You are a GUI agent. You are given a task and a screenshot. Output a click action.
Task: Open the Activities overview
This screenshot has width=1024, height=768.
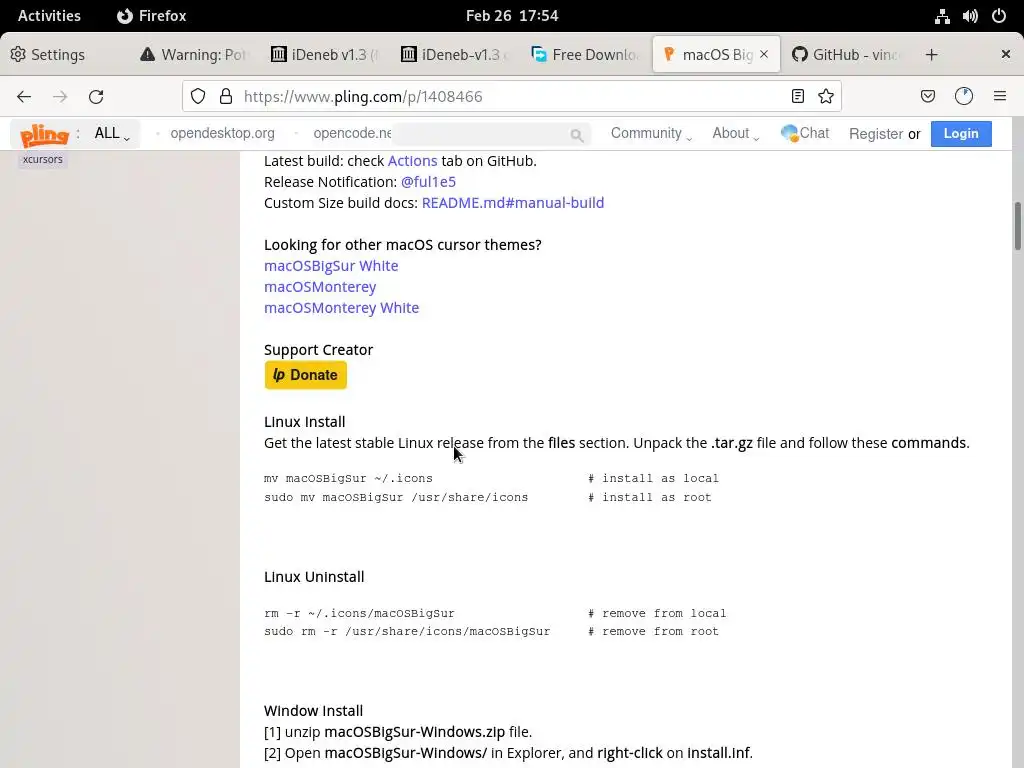point(49,16)
